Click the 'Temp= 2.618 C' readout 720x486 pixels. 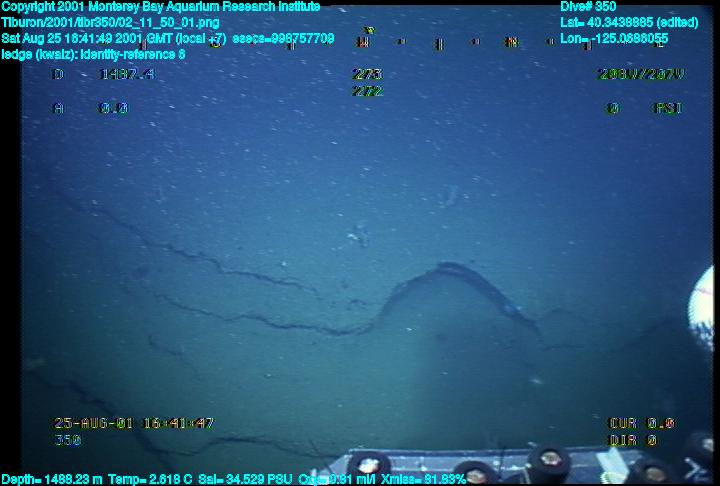(x=150, y=480)
